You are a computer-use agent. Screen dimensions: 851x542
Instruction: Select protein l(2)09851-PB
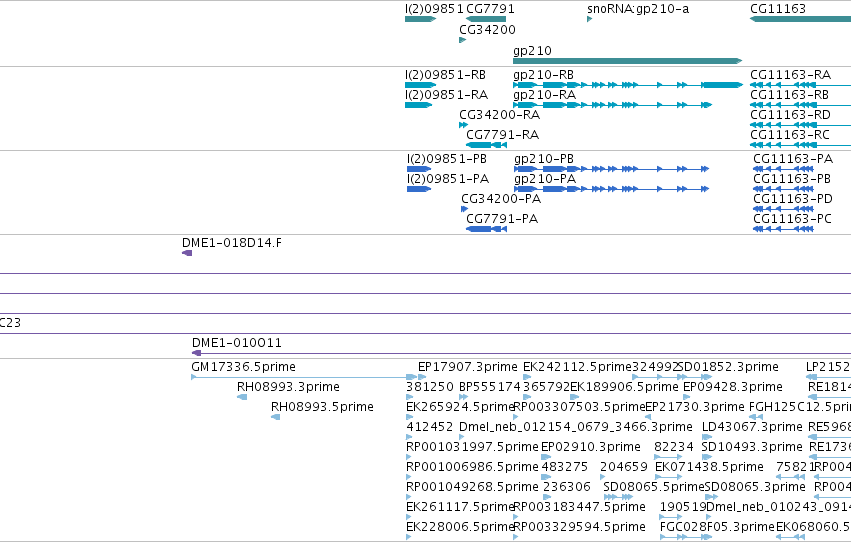(x=419, y=169)
